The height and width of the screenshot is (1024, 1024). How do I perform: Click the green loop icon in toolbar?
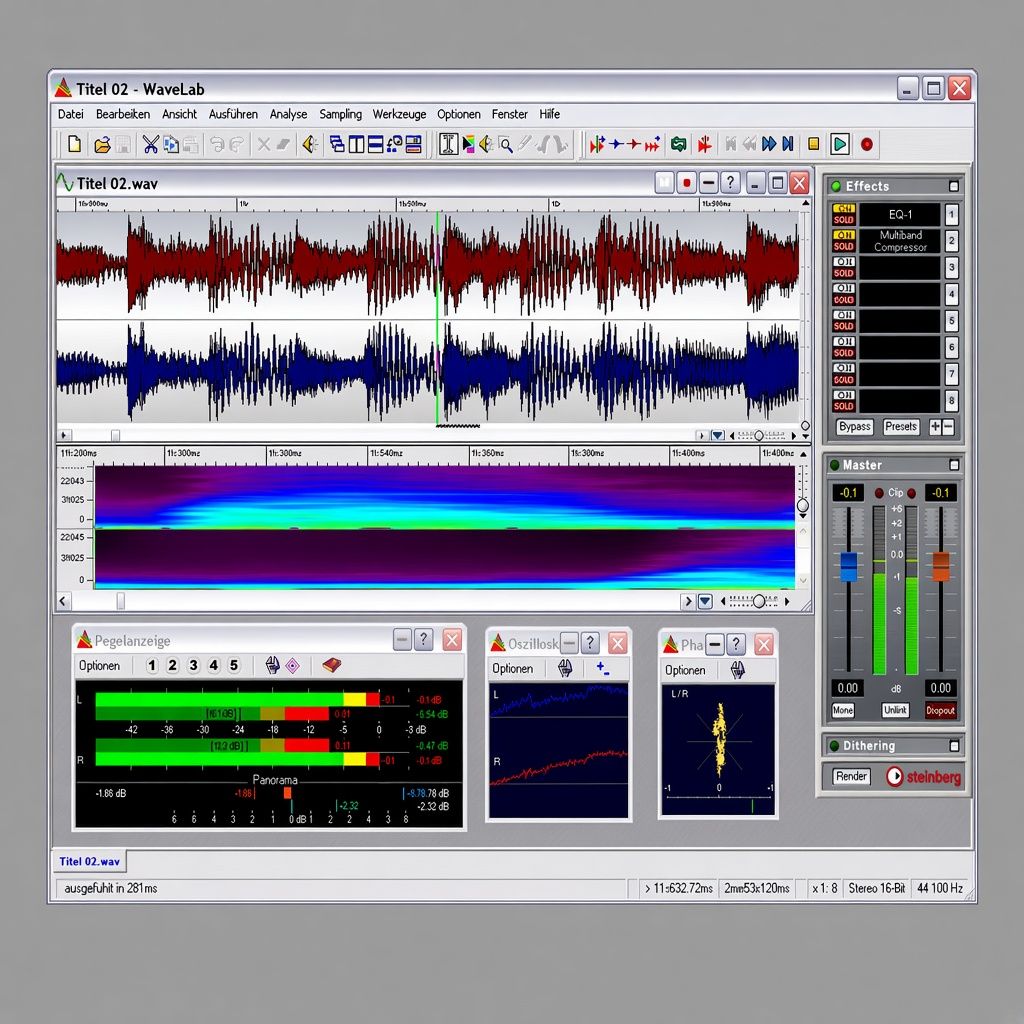[679, 144]
